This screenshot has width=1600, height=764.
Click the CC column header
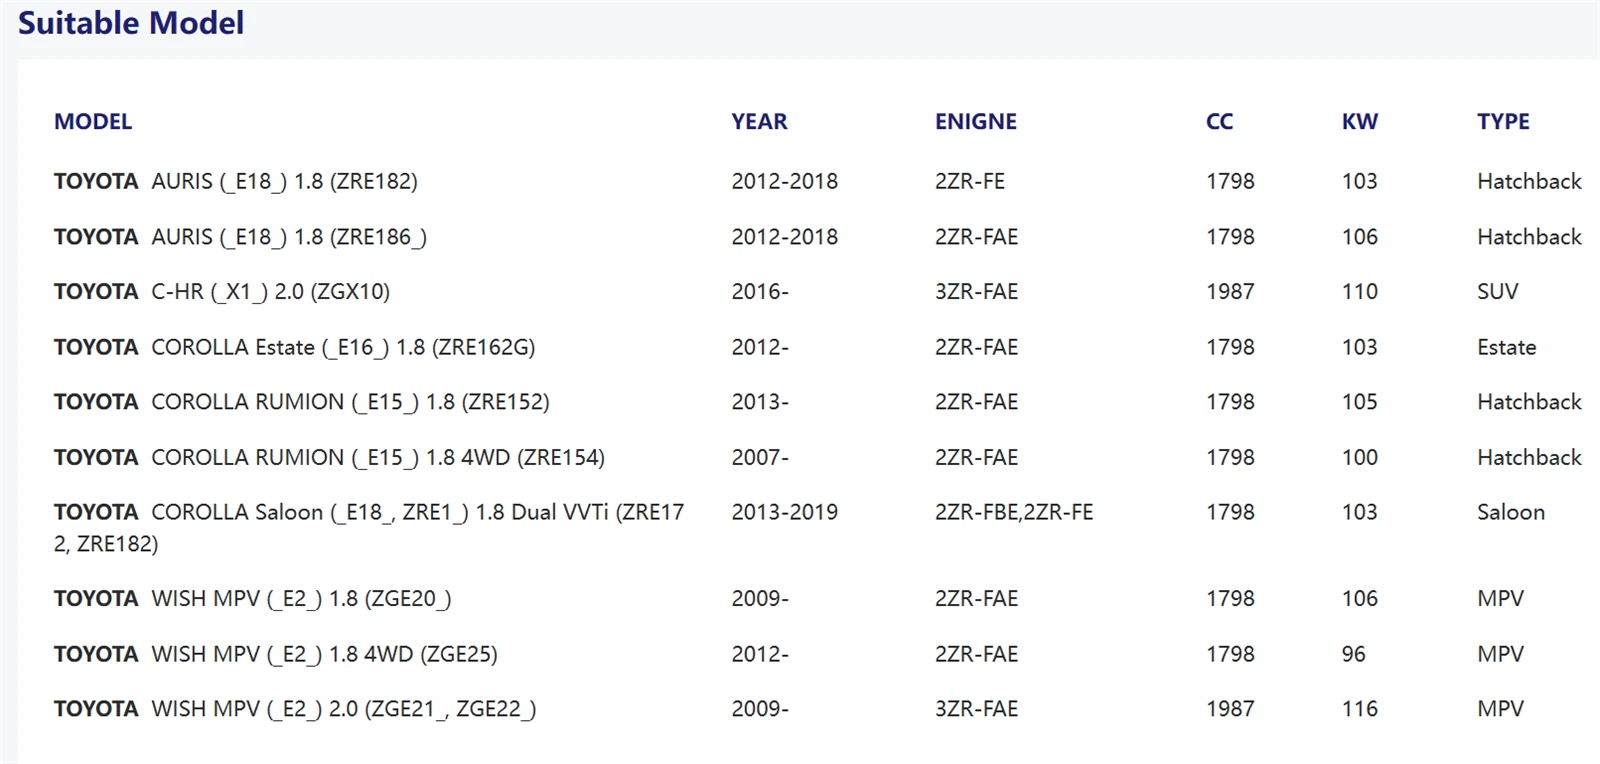(1219, 122)
